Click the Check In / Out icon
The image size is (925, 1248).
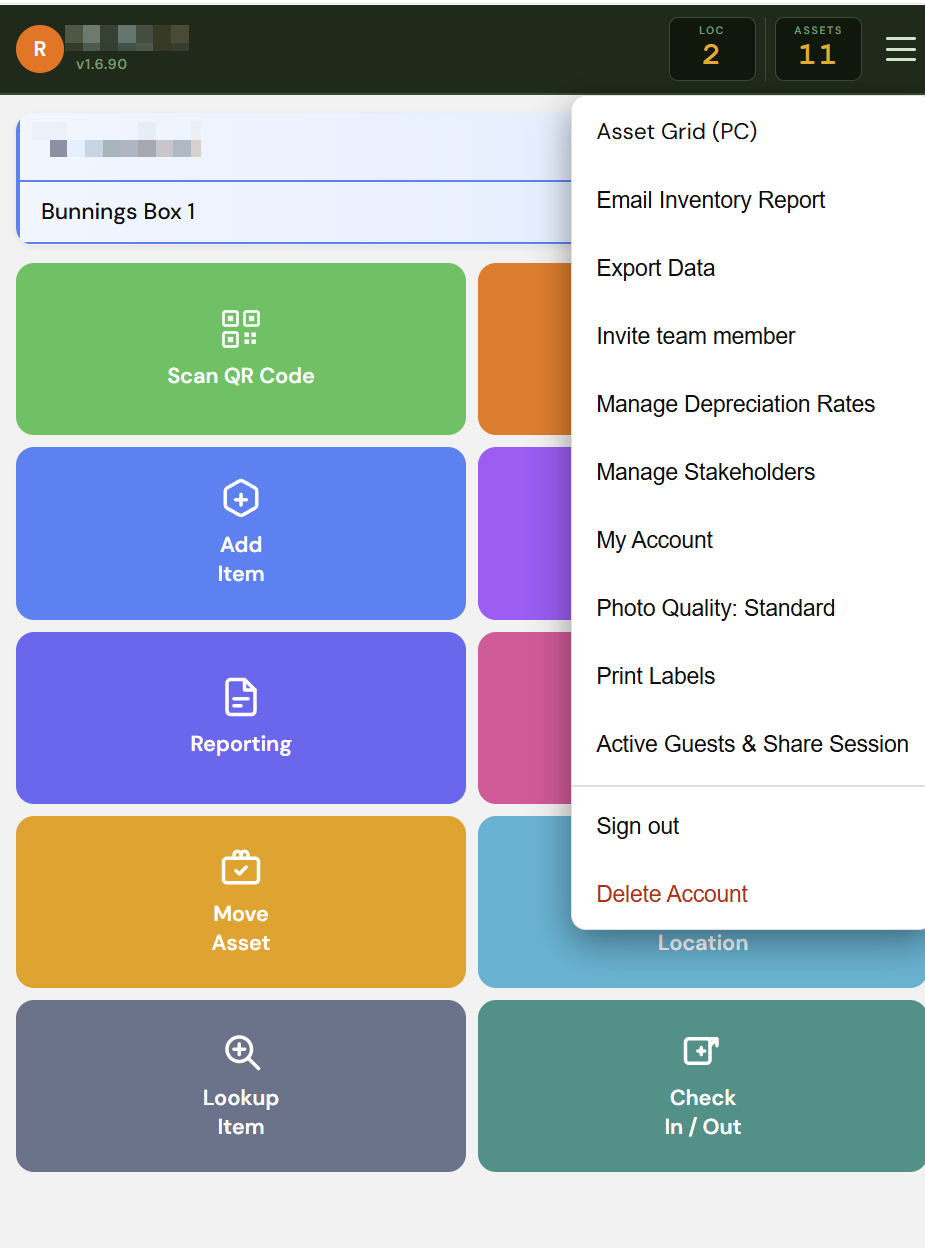(701, 1051)
